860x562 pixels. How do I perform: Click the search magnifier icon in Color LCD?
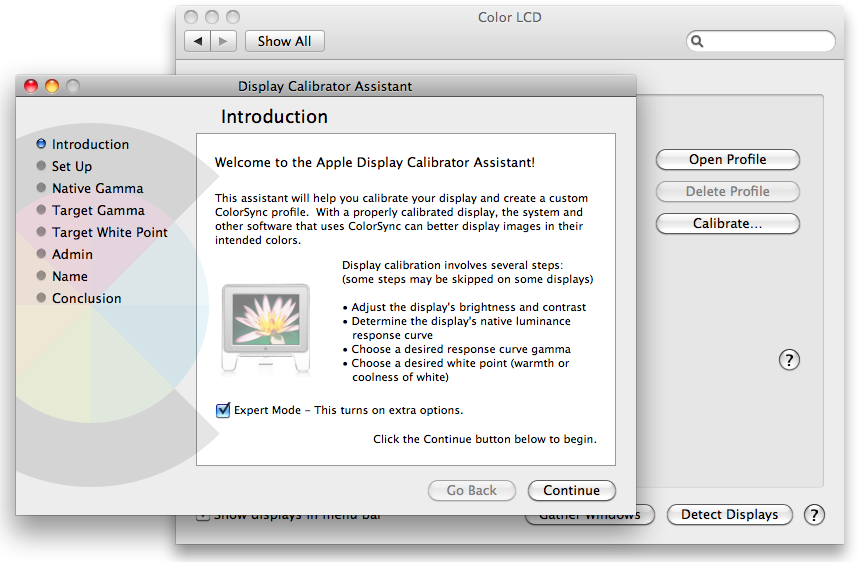(697, 41)
